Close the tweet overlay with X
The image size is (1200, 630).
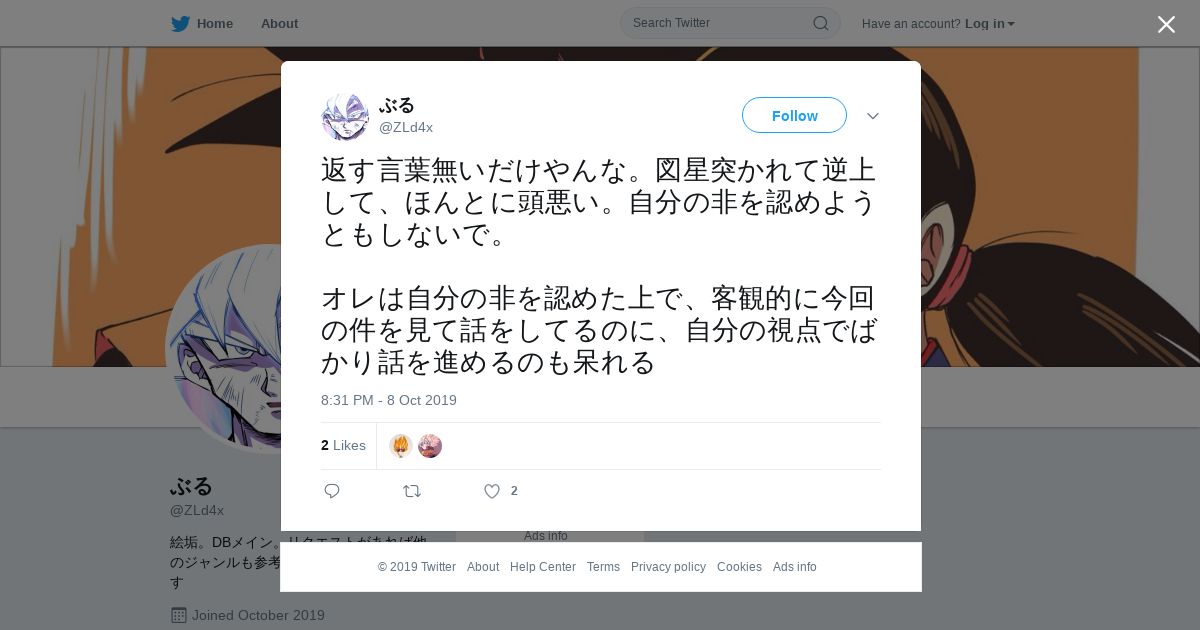click(1166, 25)
